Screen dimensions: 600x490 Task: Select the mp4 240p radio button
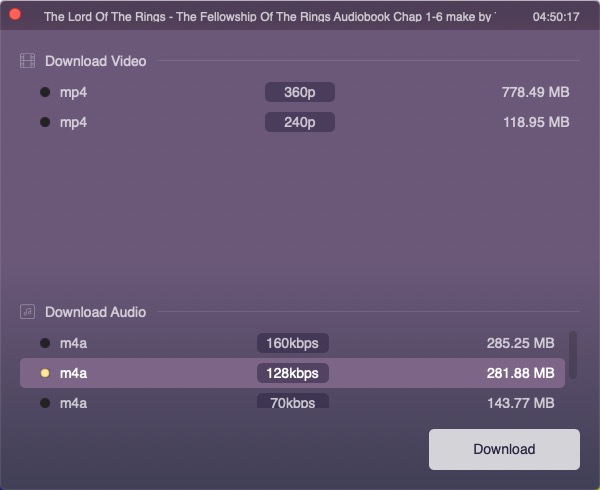(45, 122)
